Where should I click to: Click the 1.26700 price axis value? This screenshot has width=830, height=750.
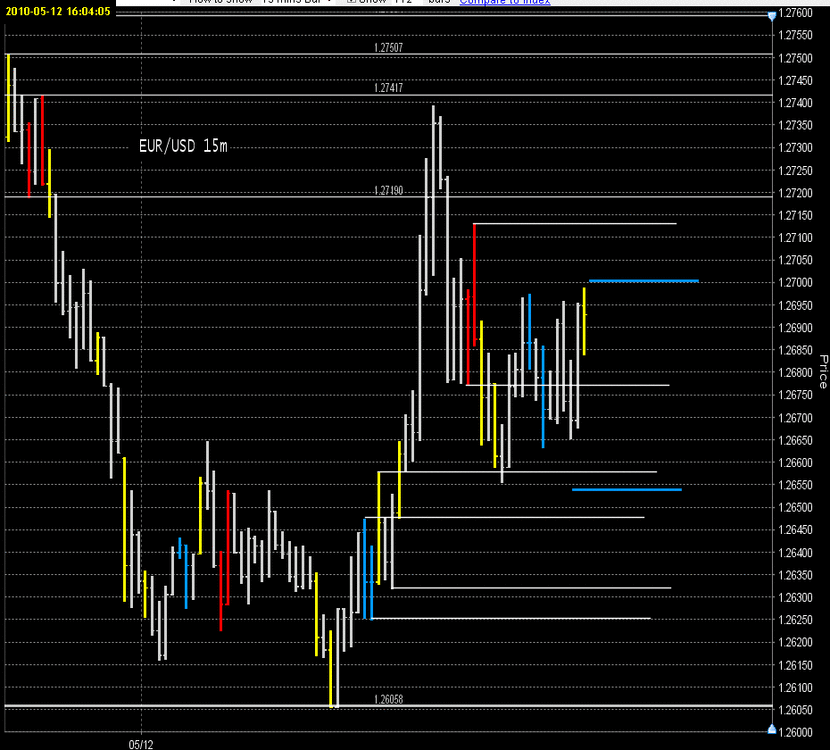(x=796, y=418)
